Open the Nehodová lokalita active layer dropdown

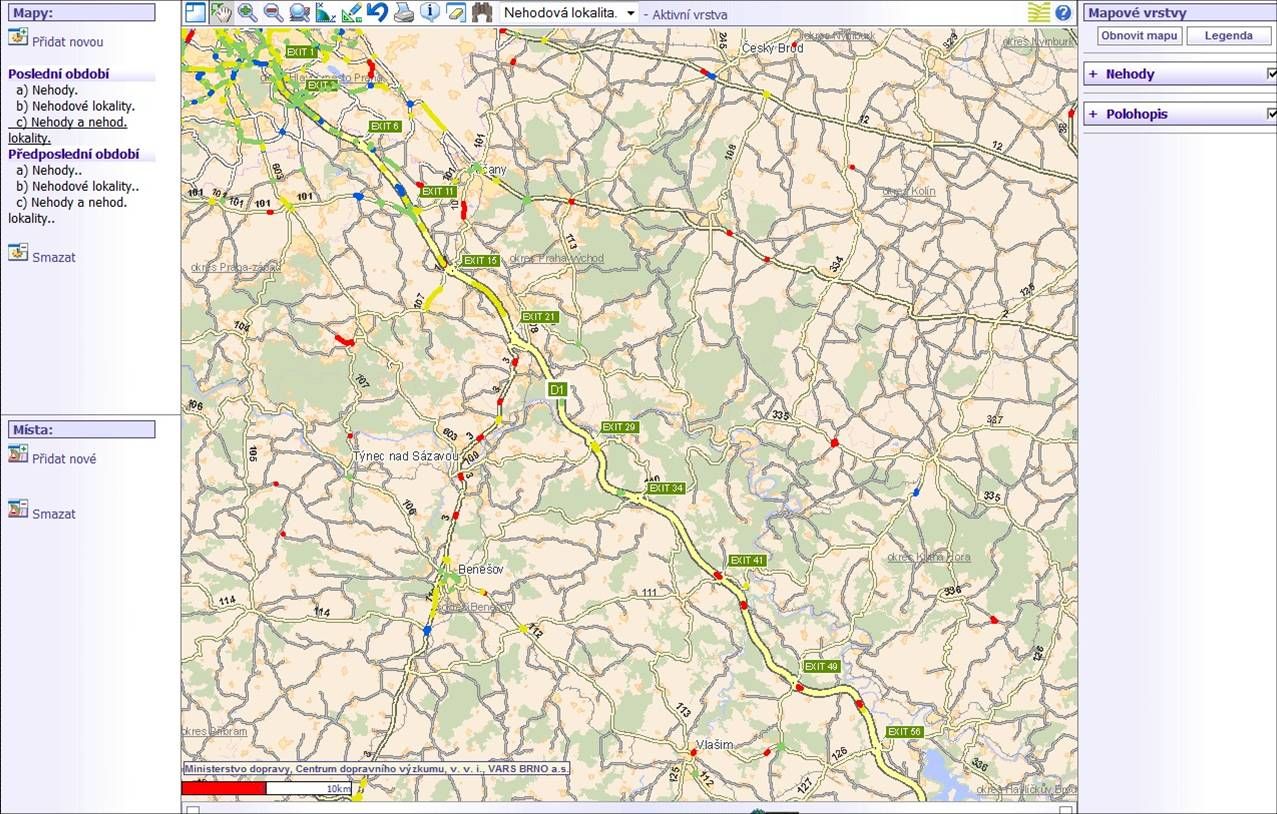569,13
